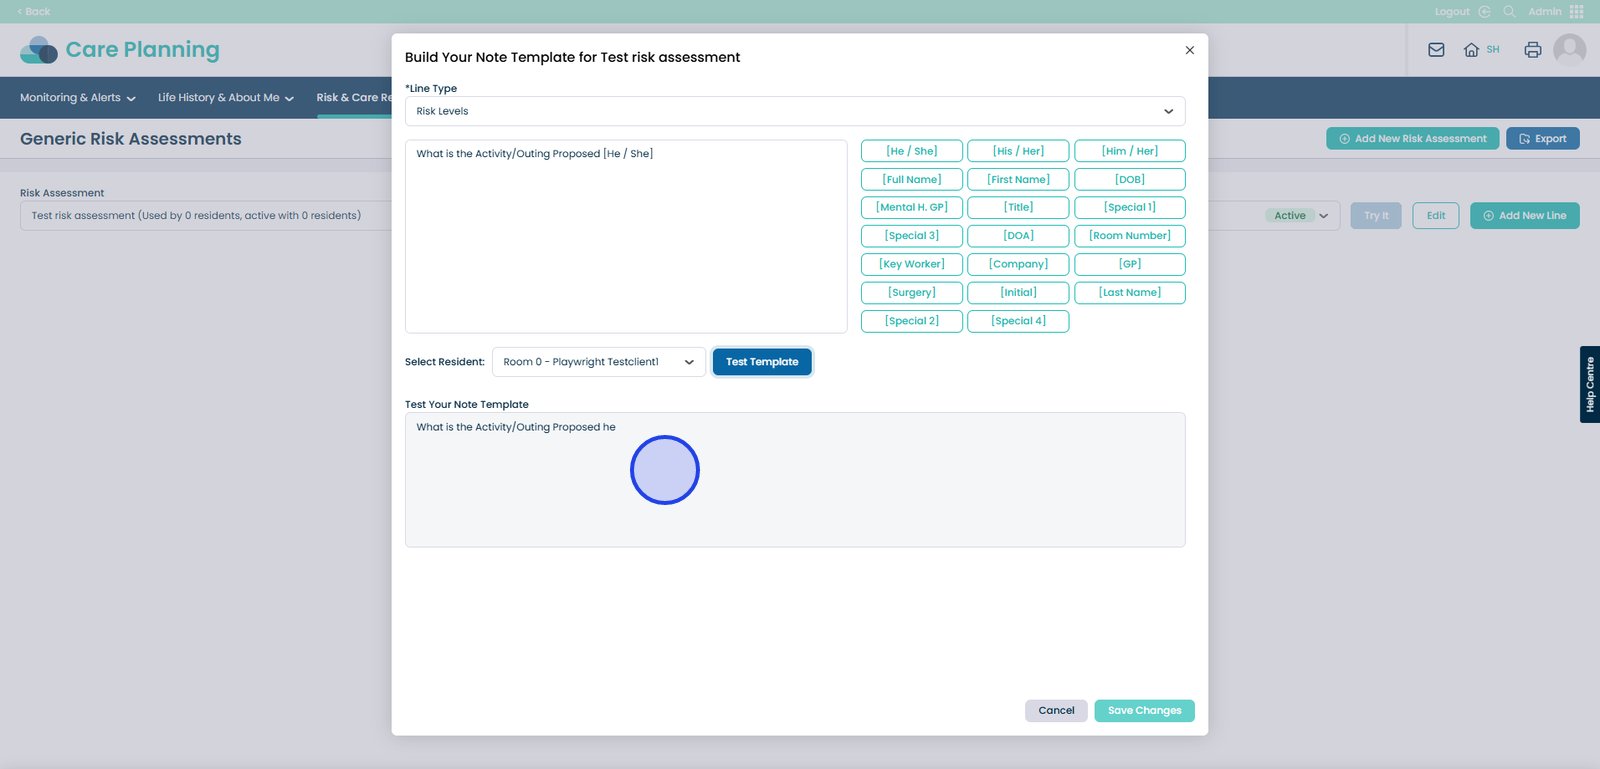Viewport: 1600px width, 769px height.
Task: Click the [Surgery] placeholder button
Action: pos(912,292)
